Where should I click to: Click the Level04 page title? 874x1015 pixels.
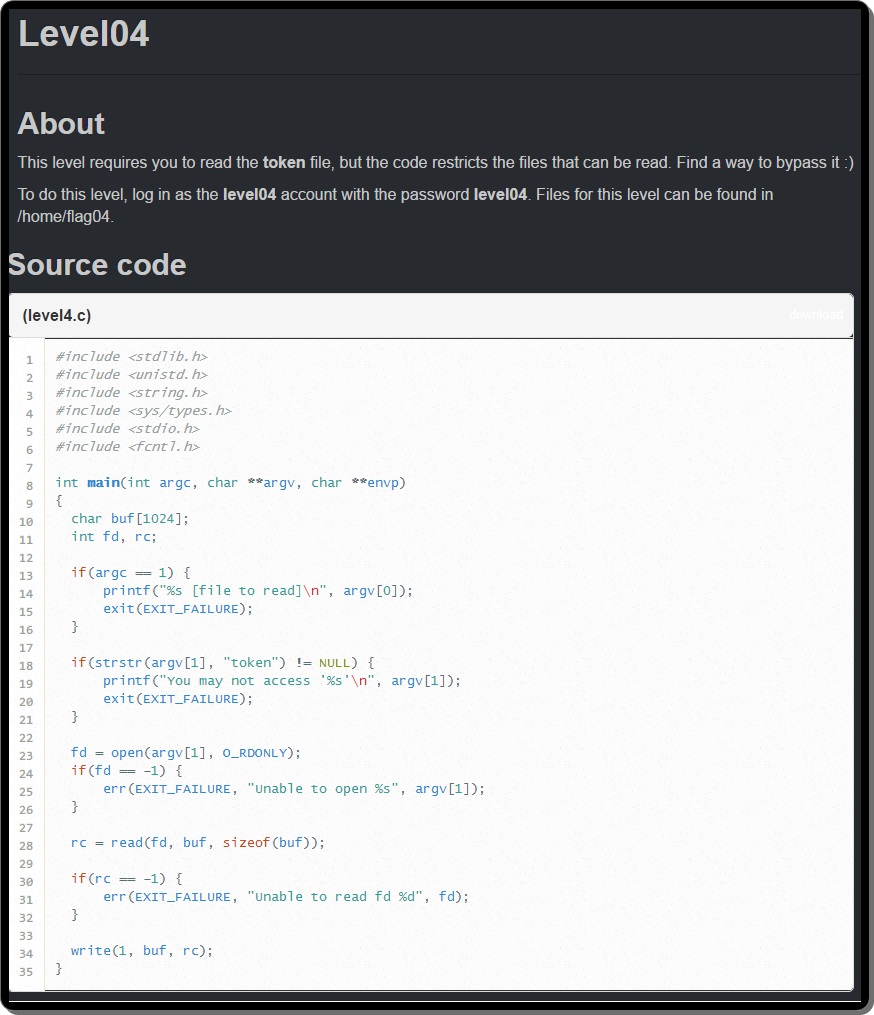pyautogui.click(x=84, y=34)
